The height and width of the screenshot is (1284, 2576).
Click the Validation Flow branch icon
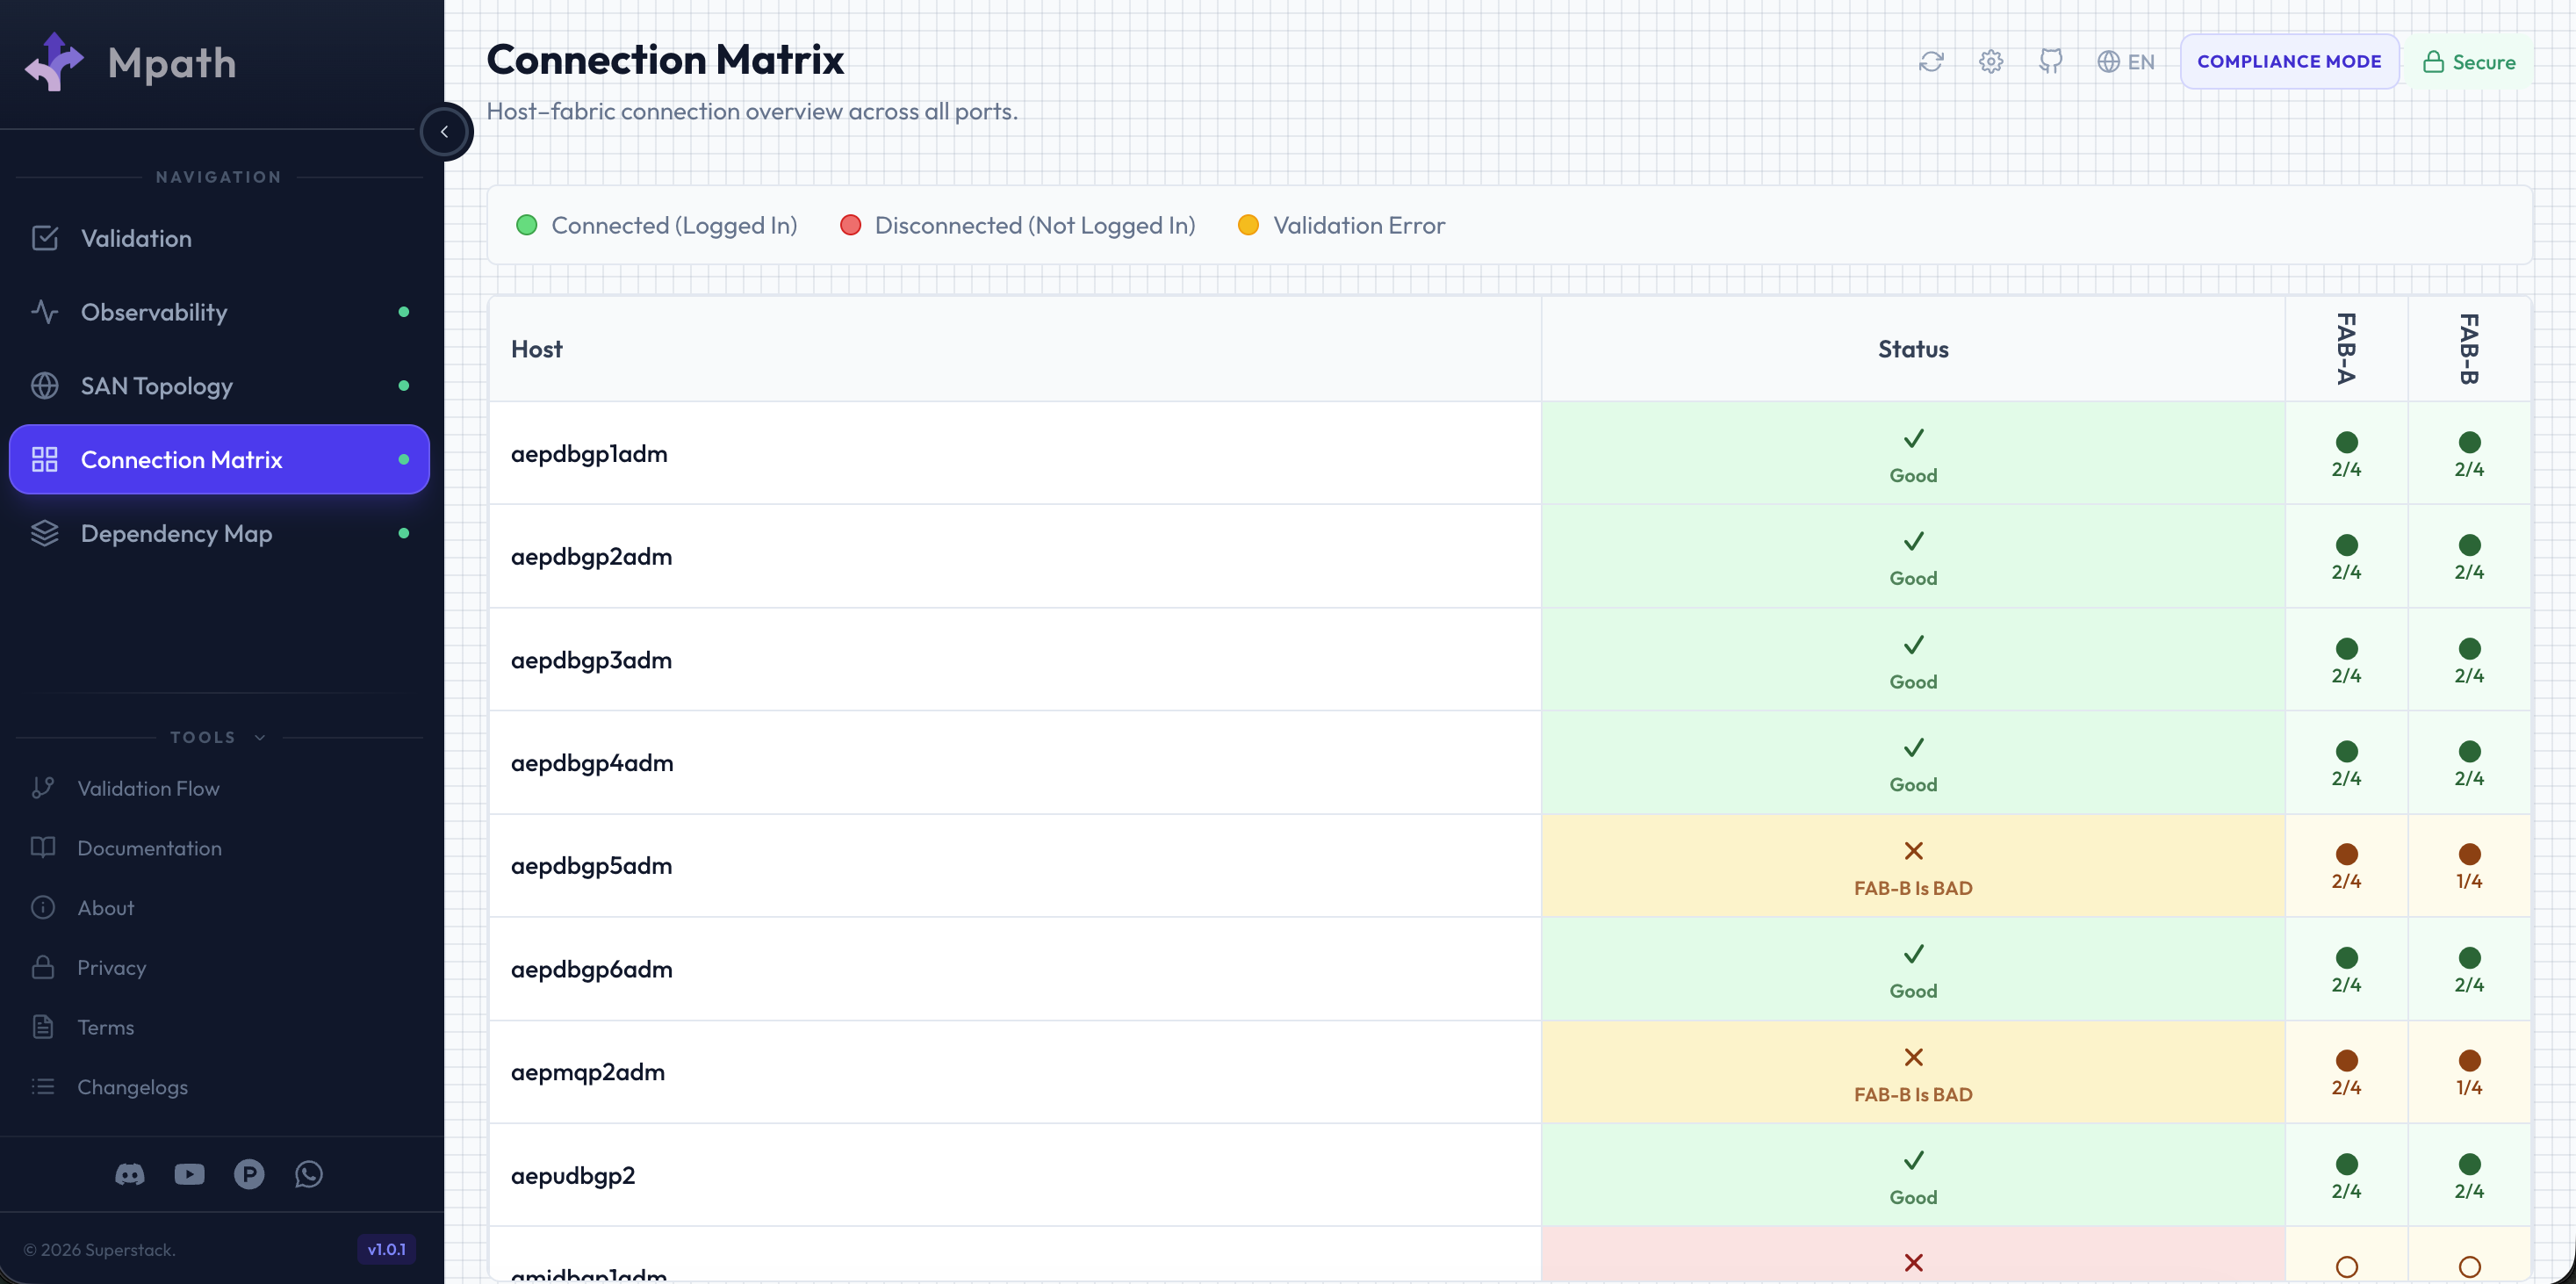(43, 788)
